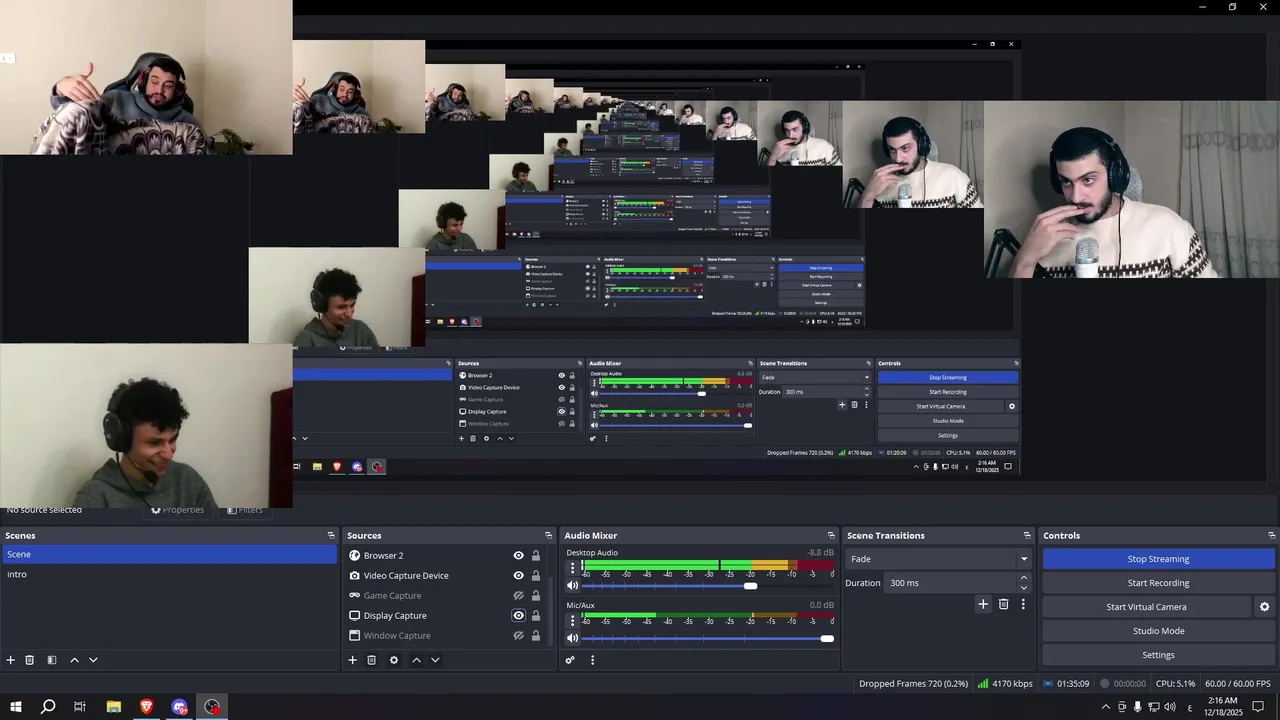Pop out the Scenes dock panel
1280x720 pixels.
pyautogui.click(x=331, y=535)
